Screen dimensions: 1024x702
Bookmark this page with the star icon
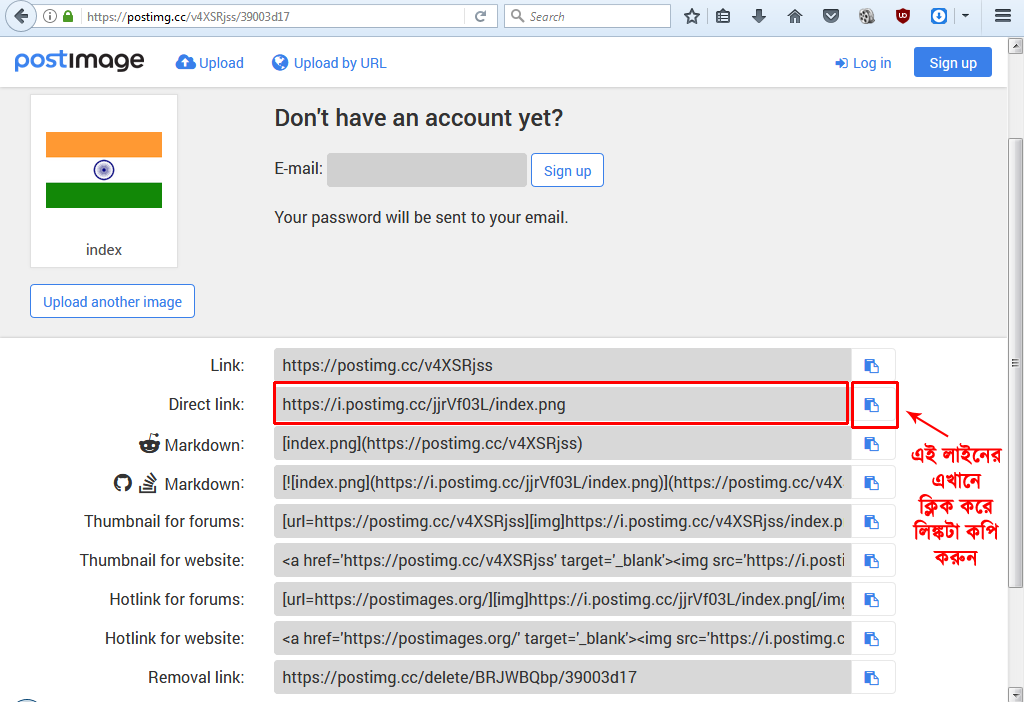(x=692, y=16)
